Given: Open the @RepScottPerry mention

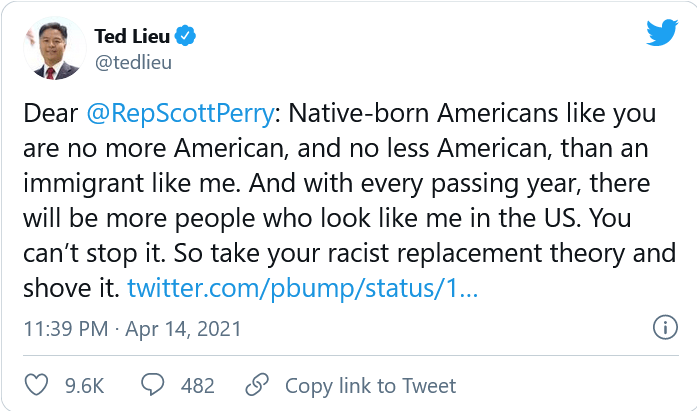Looking at the screenshot, I should tap(191, 113).
